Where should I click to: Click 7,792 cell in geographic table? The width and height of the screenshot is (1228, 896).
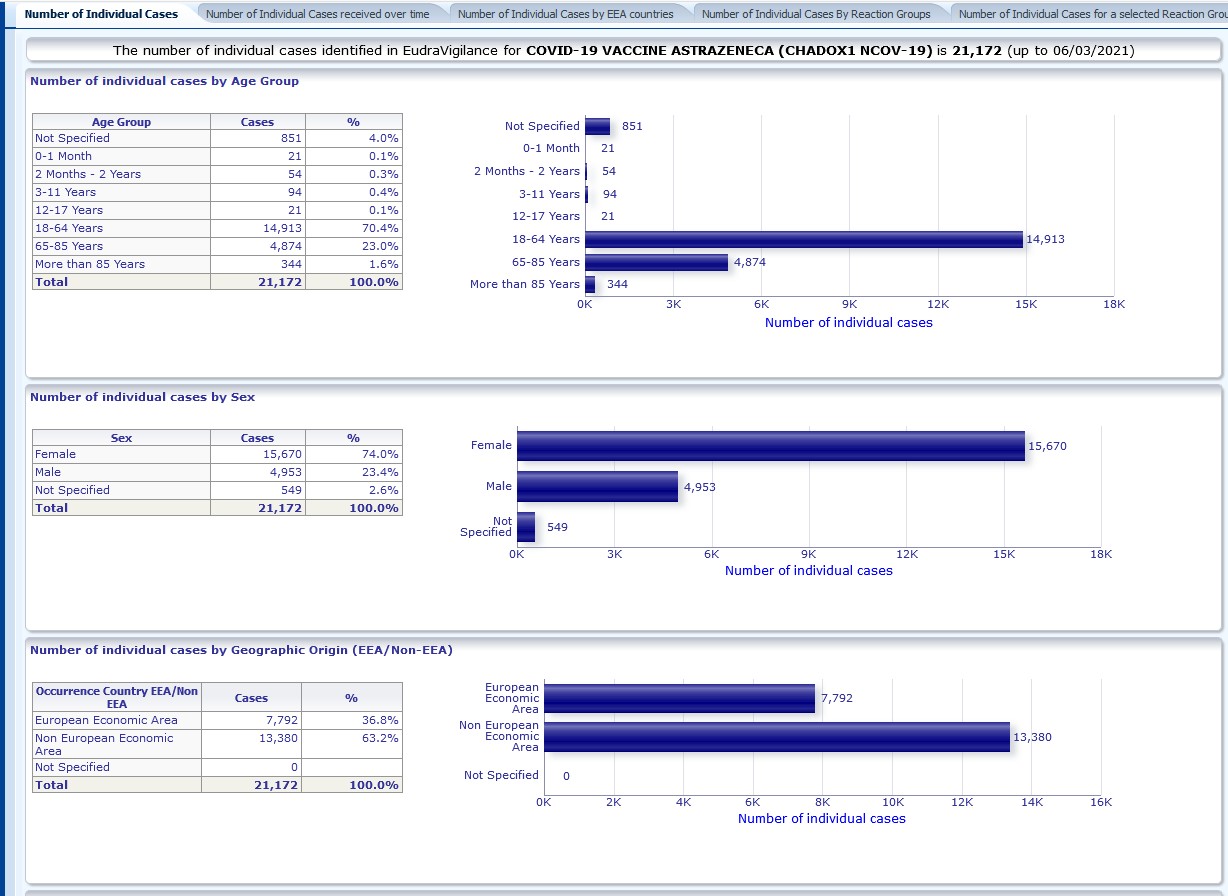[251, 720]
